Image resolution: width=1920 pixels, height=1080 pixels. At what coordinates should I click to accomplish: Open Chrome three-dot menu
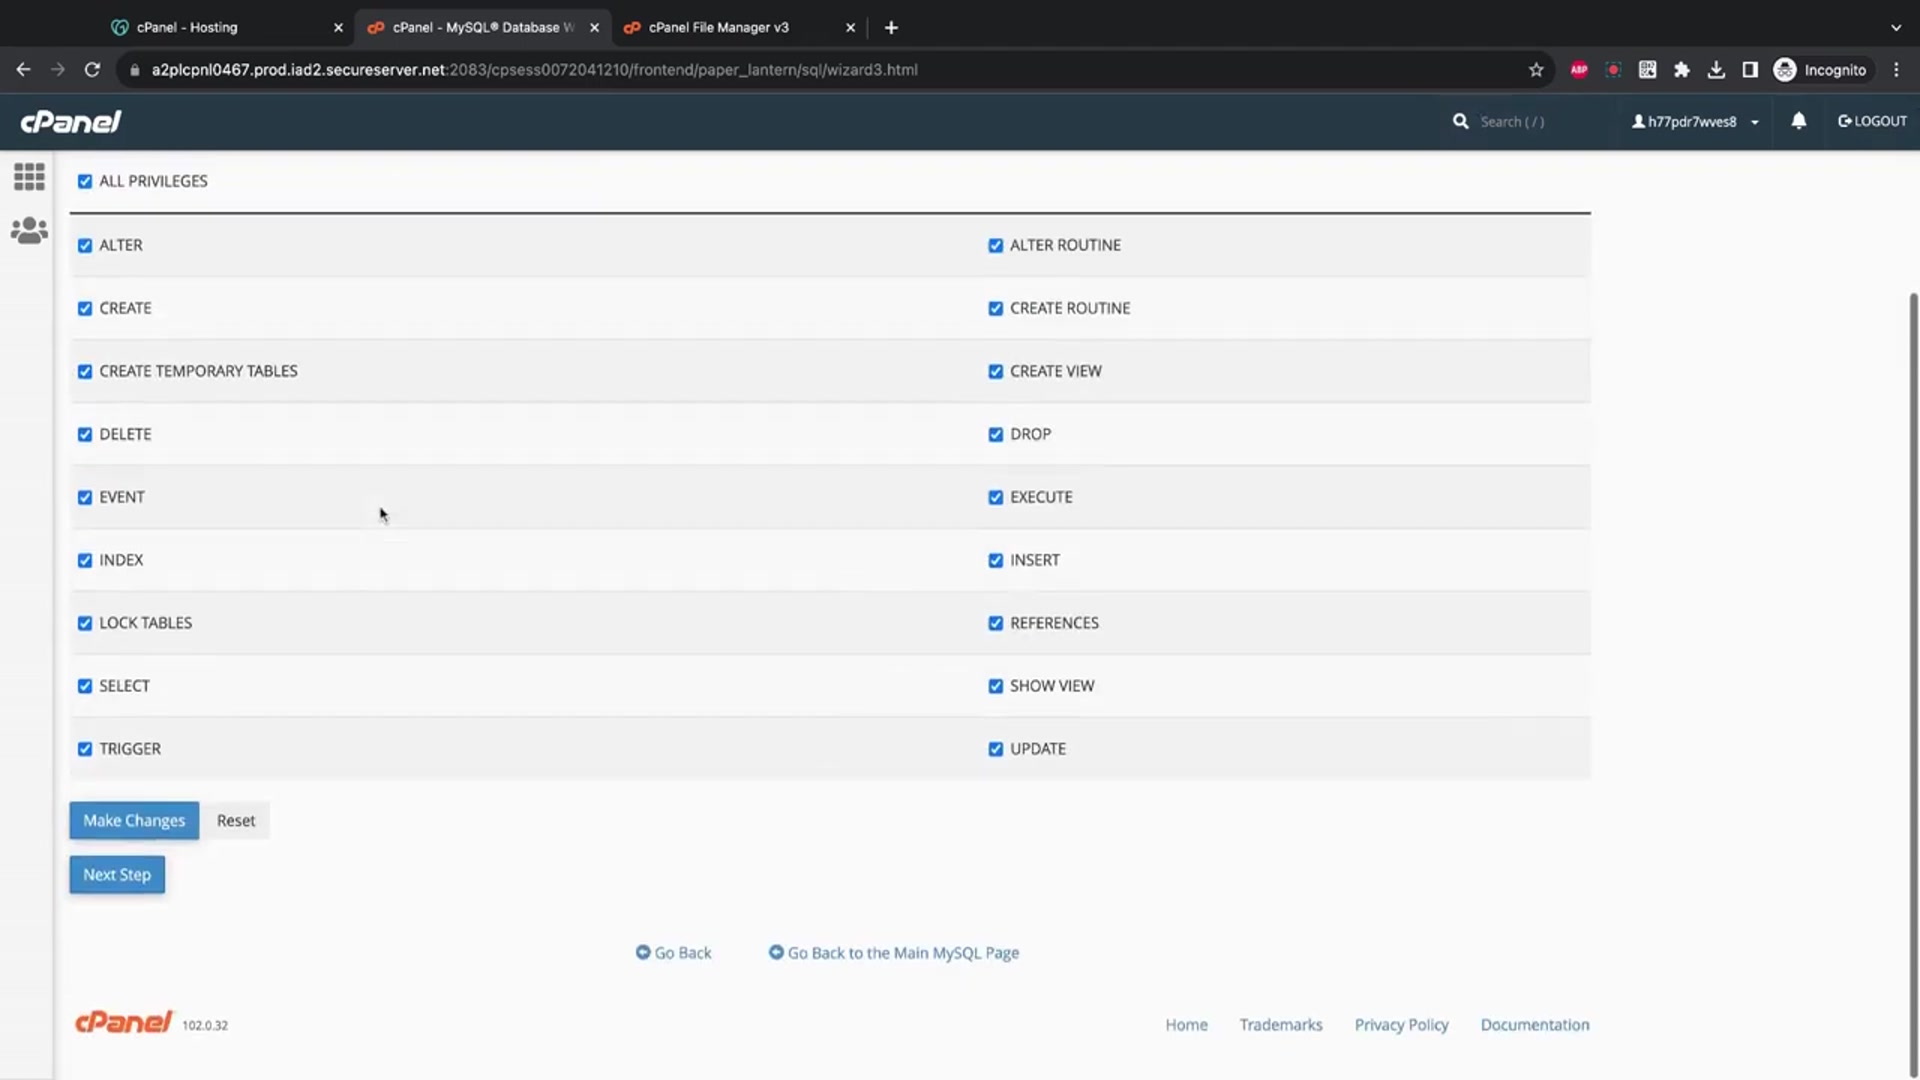1896,70
